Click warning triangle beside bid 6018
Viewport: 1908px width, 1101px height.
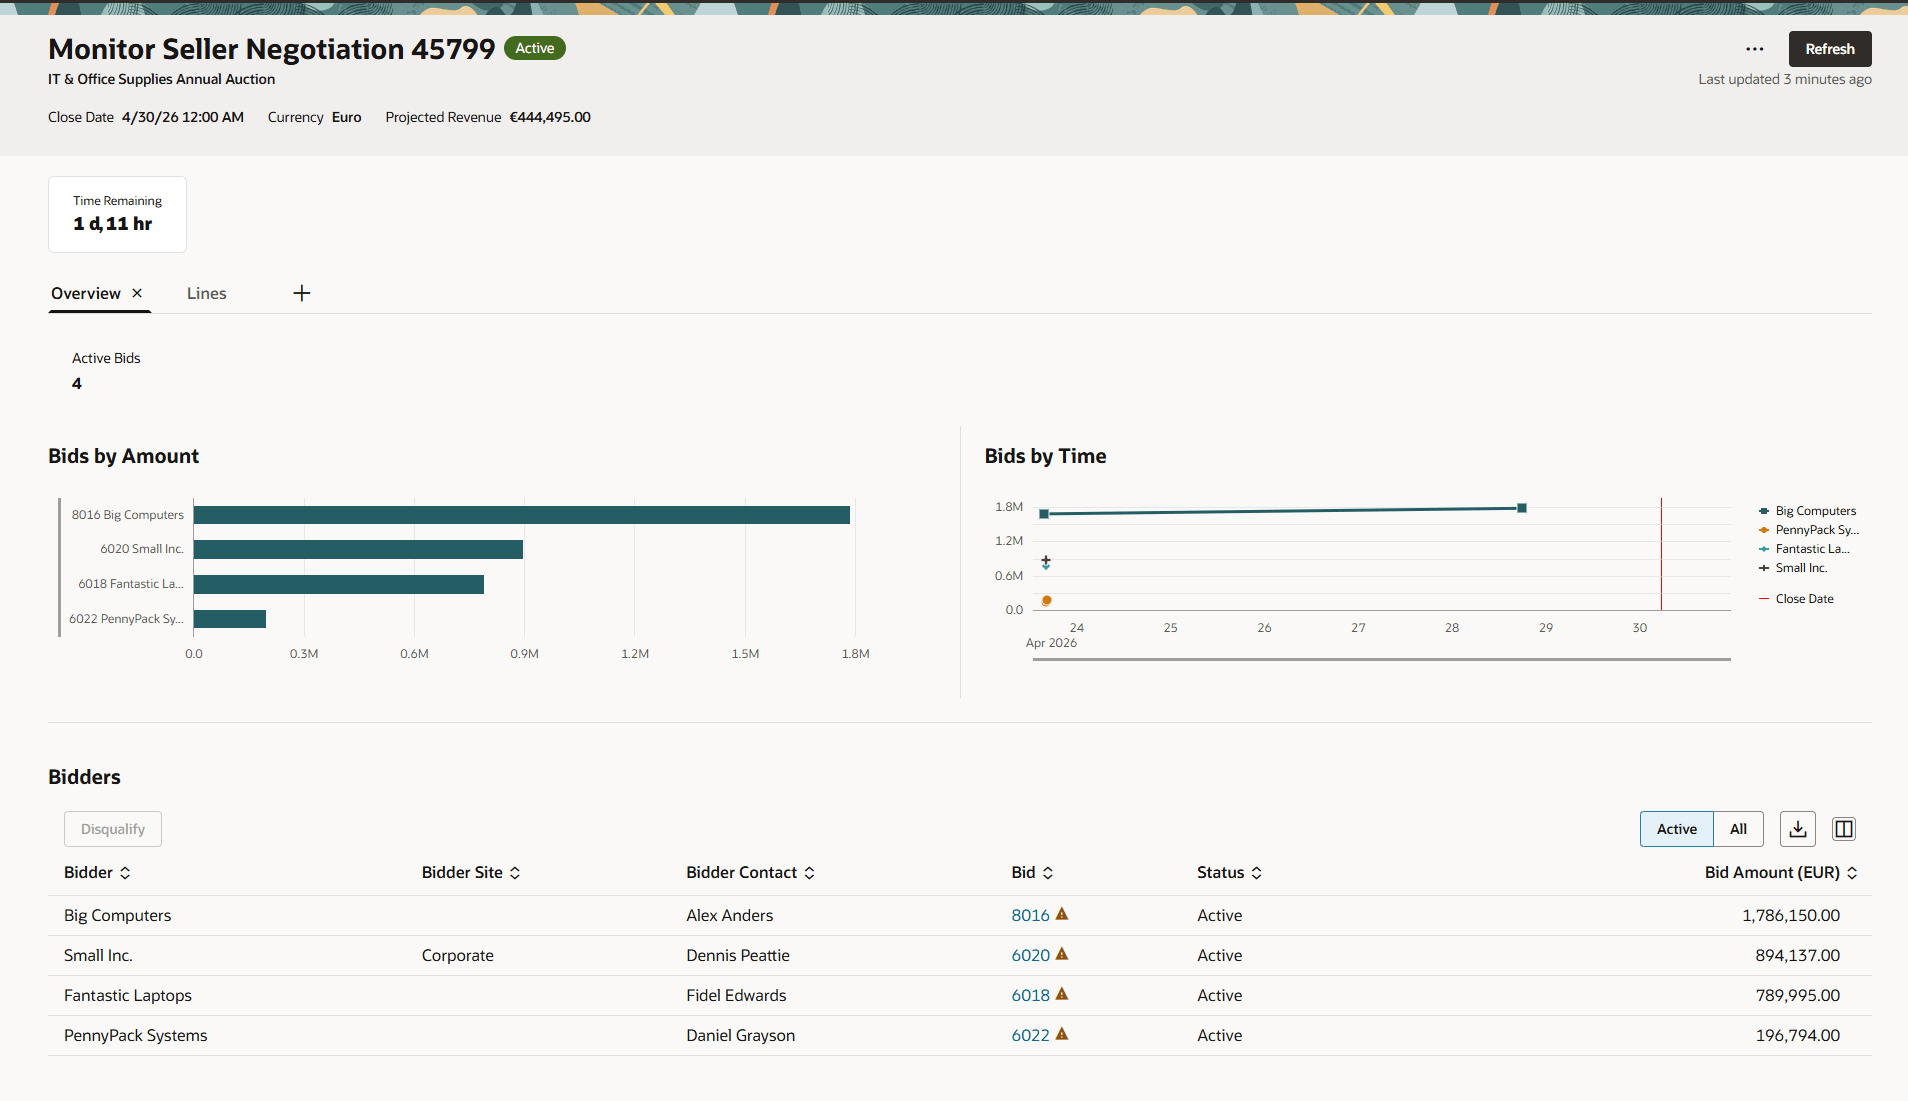point(1062,994)
